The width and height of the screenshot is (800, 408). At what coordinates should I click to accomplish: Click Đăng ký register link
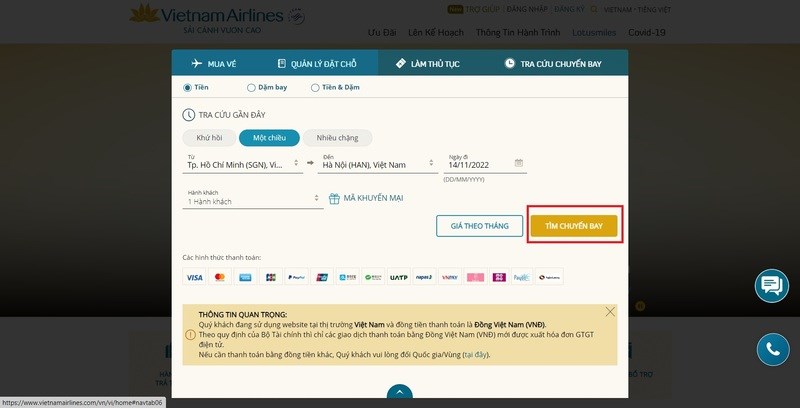569,9
